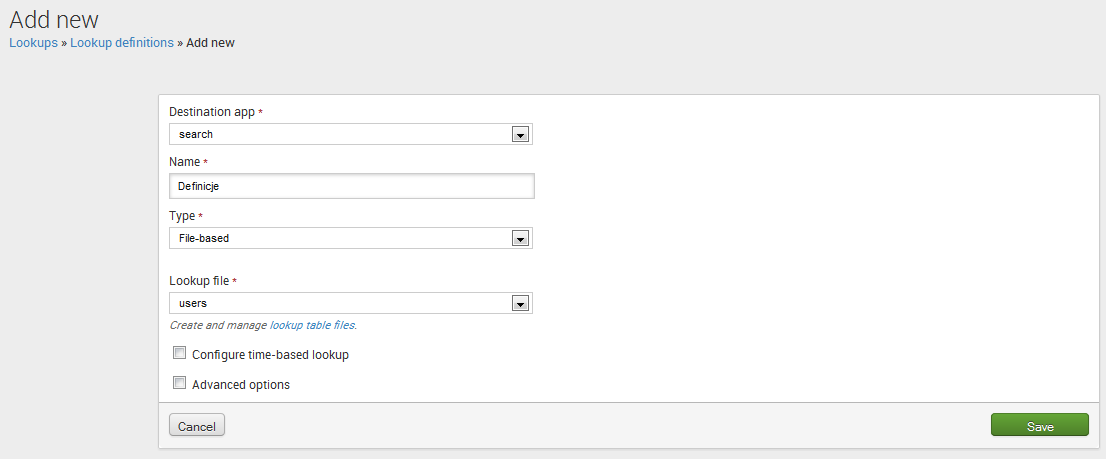Viewport: 1106px width, 459px height.
Task: Open the 'File-based' type select box
Action: click(x=340, y=238)
